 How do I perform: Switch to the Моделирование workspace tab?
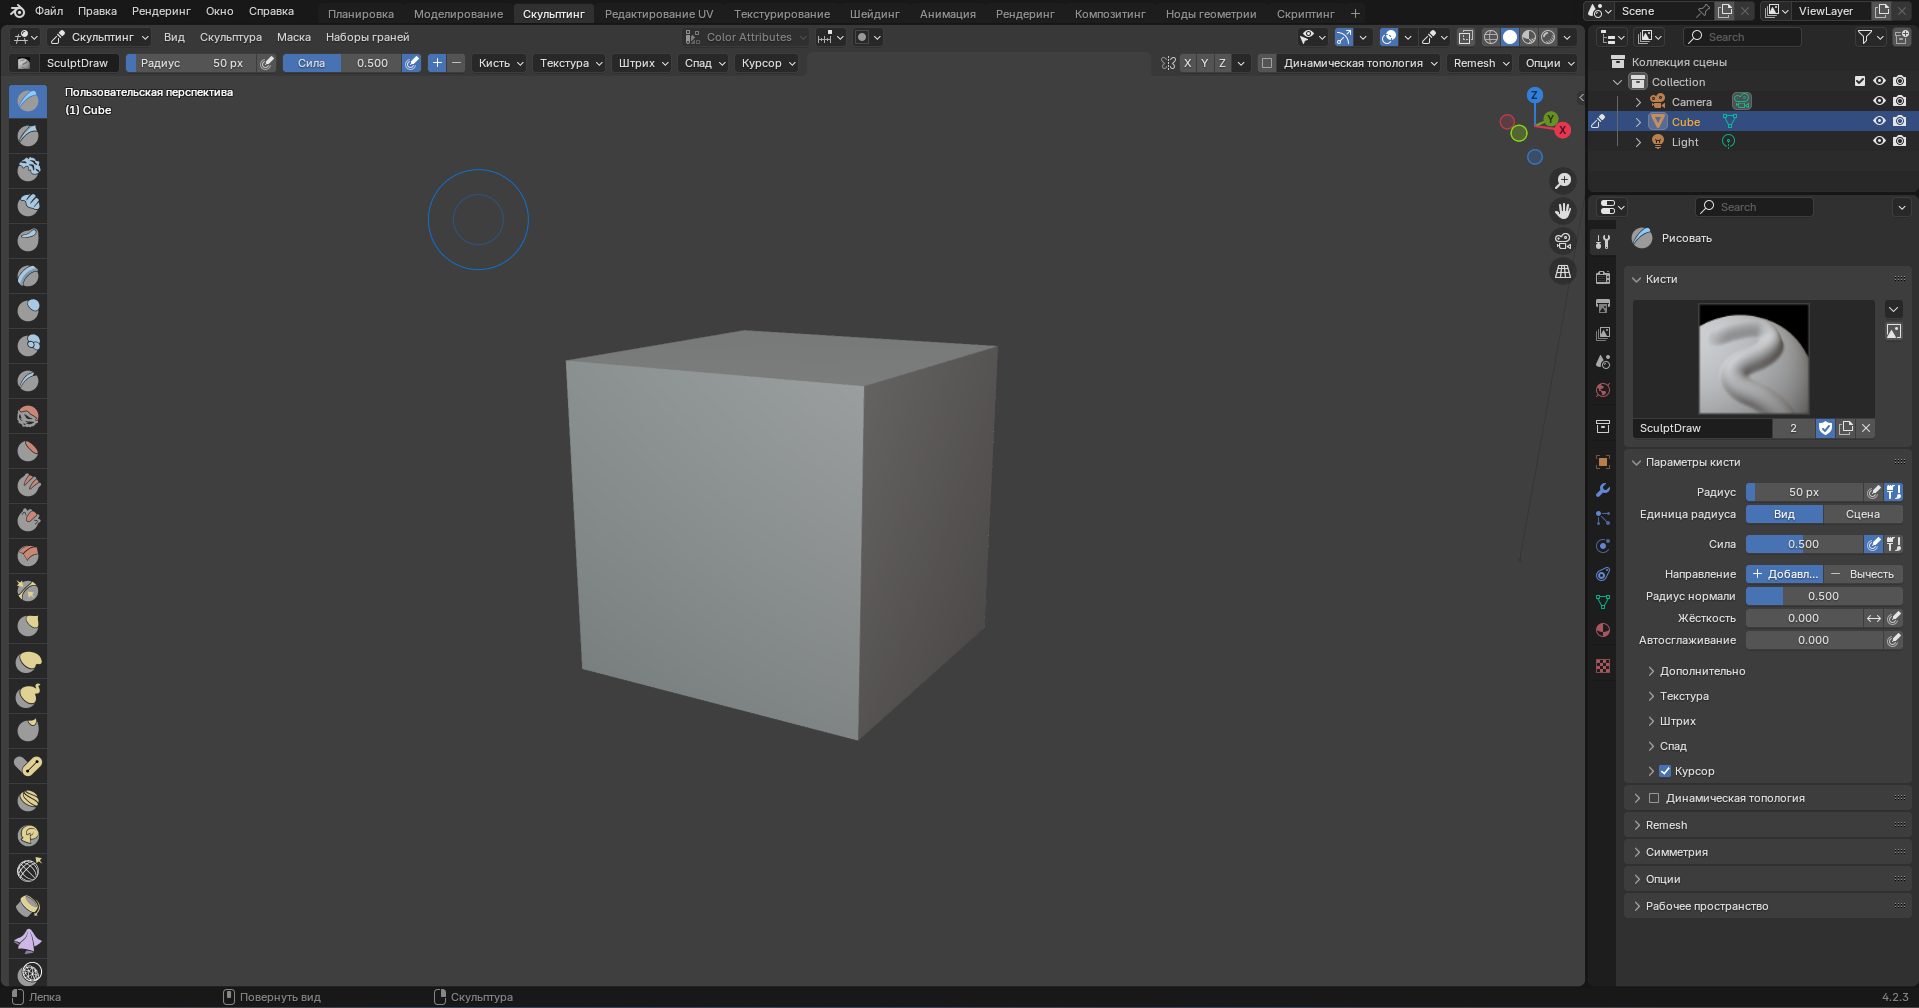[x=458, y=14]
